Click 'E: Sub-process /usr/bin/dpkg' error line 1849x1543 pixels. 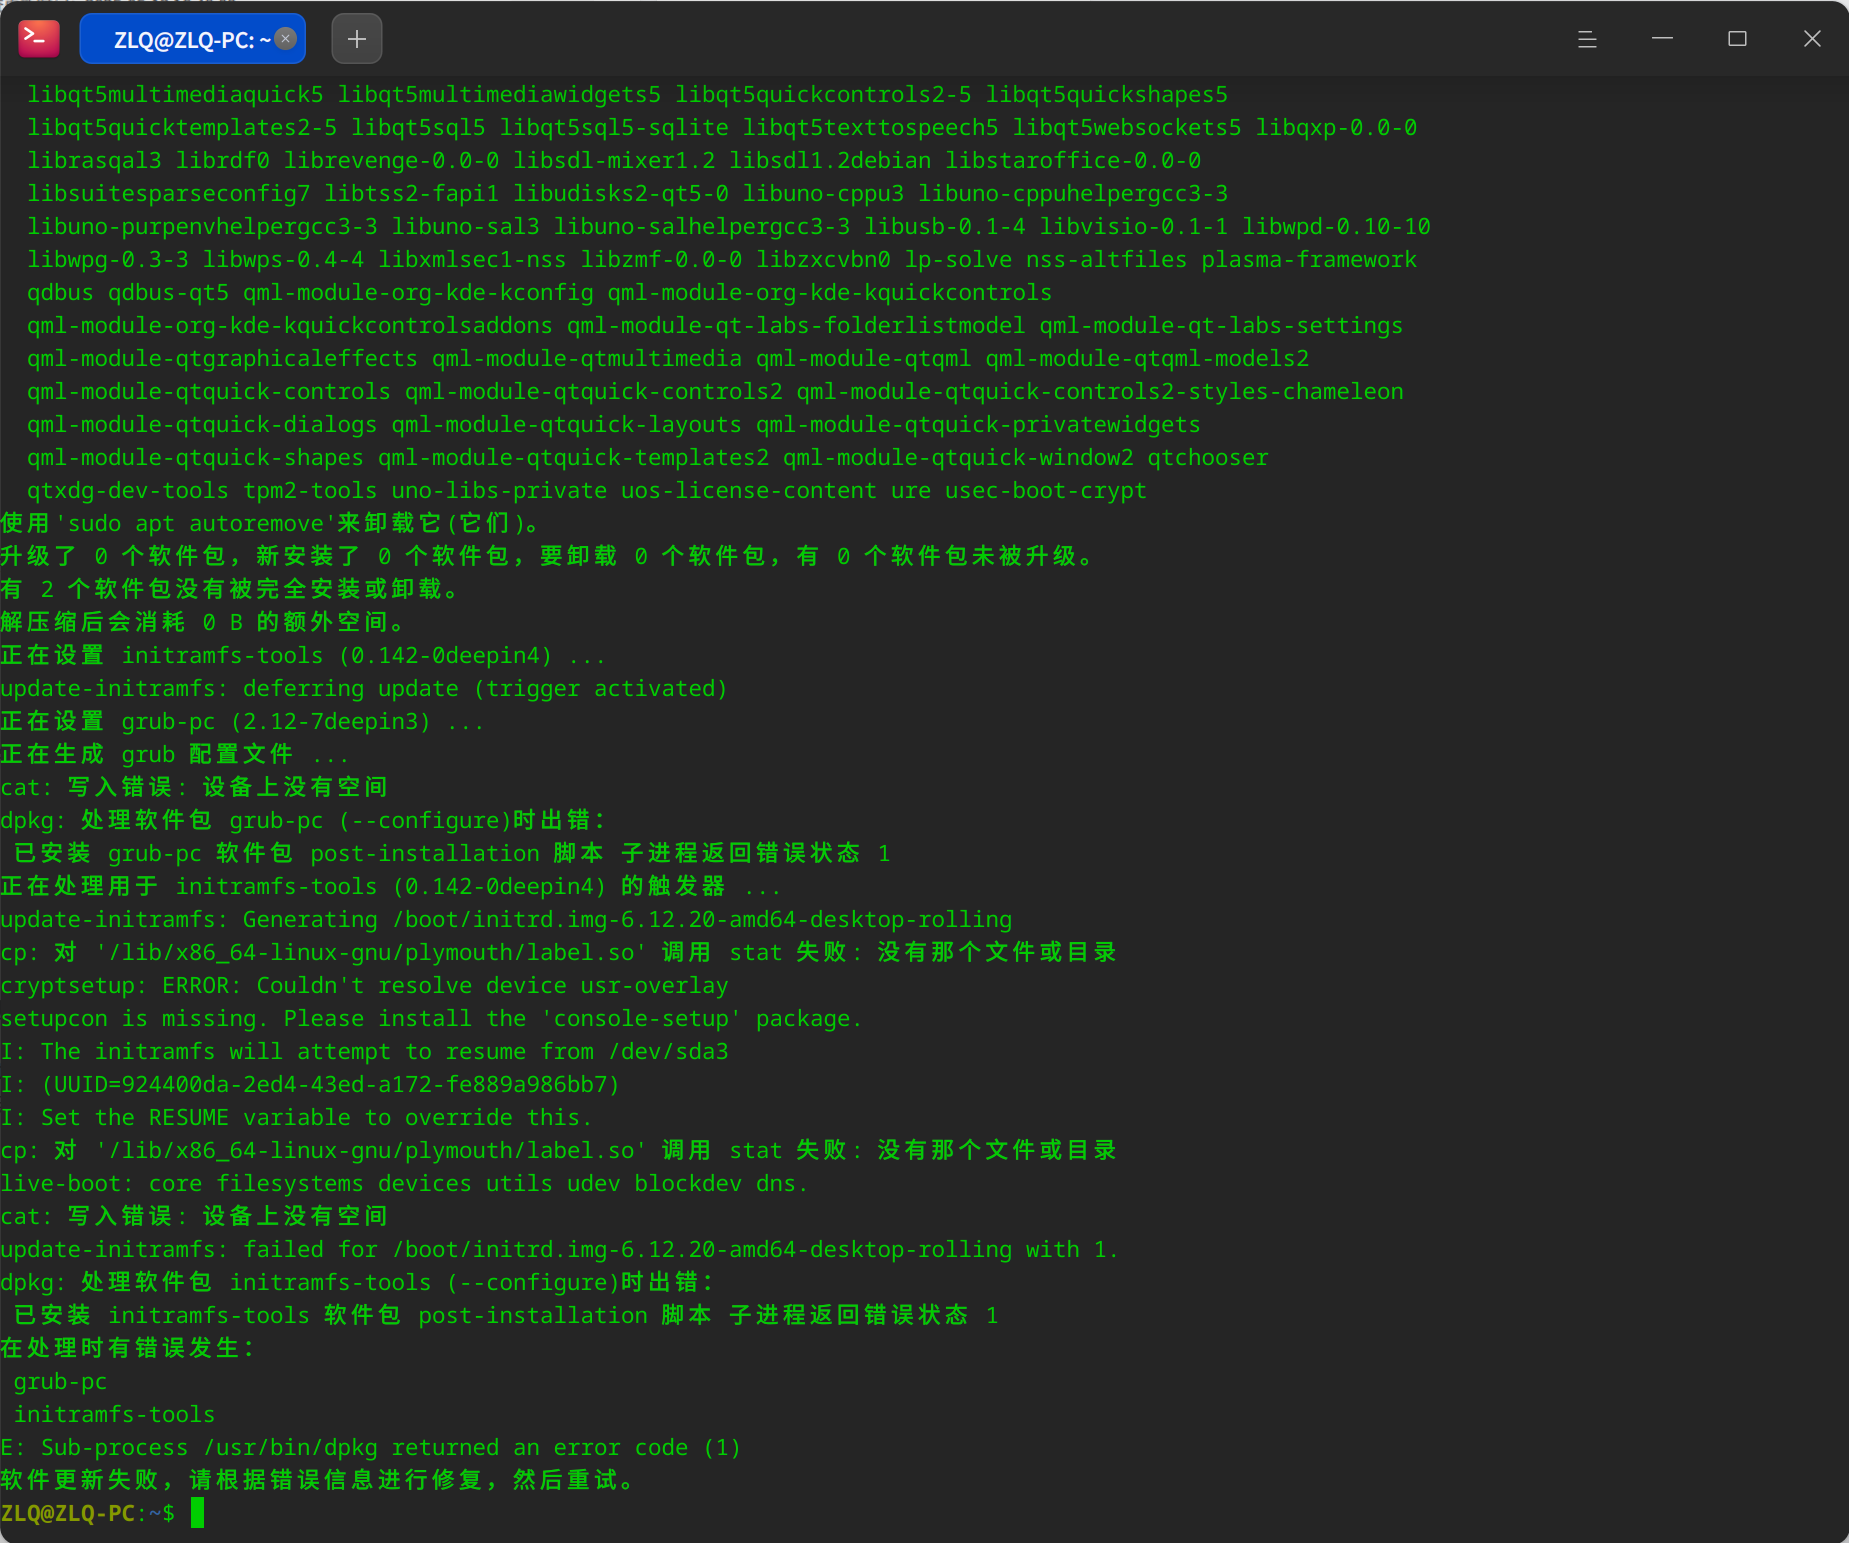(x=371, y=1447)
